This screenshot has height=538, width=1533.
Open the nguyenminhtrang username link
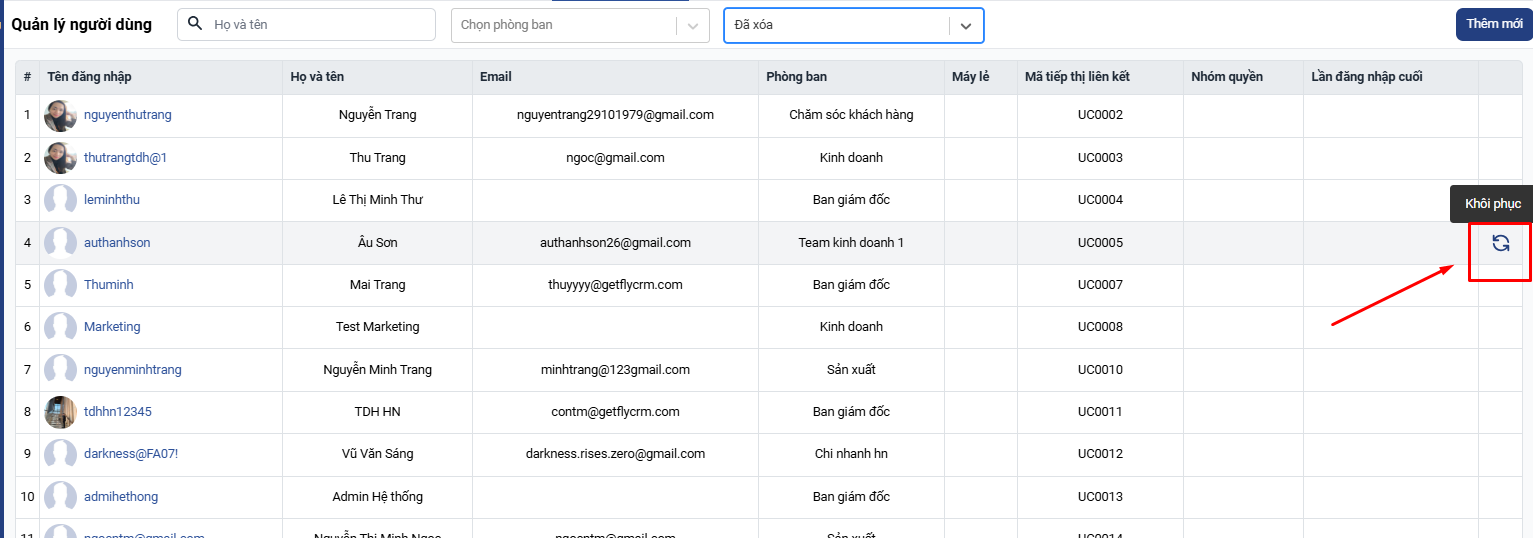133,370
